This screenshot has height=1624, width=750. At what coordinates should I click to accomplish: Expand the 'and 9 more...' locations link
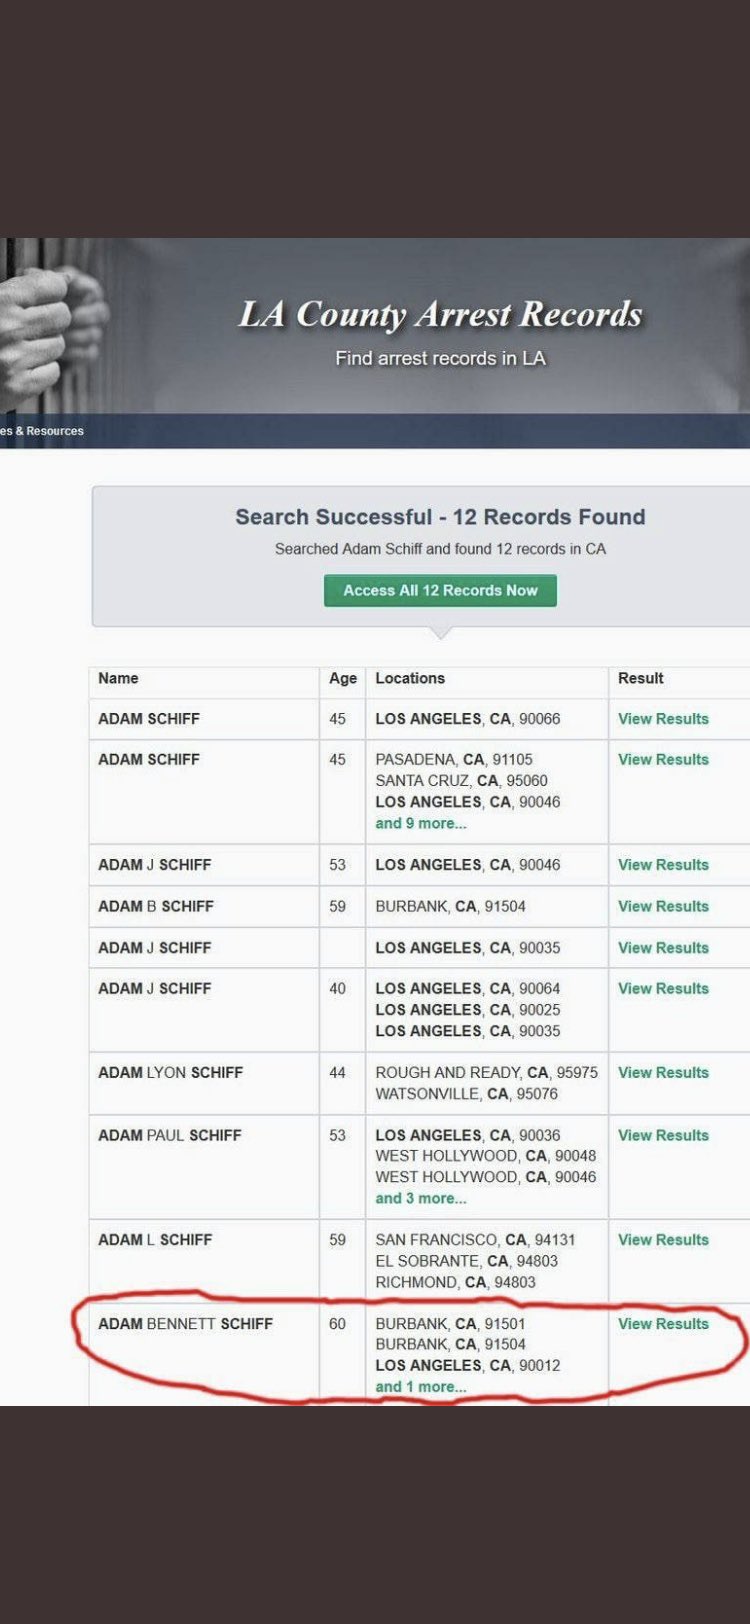pyautogui.click(x=421, y=824)
